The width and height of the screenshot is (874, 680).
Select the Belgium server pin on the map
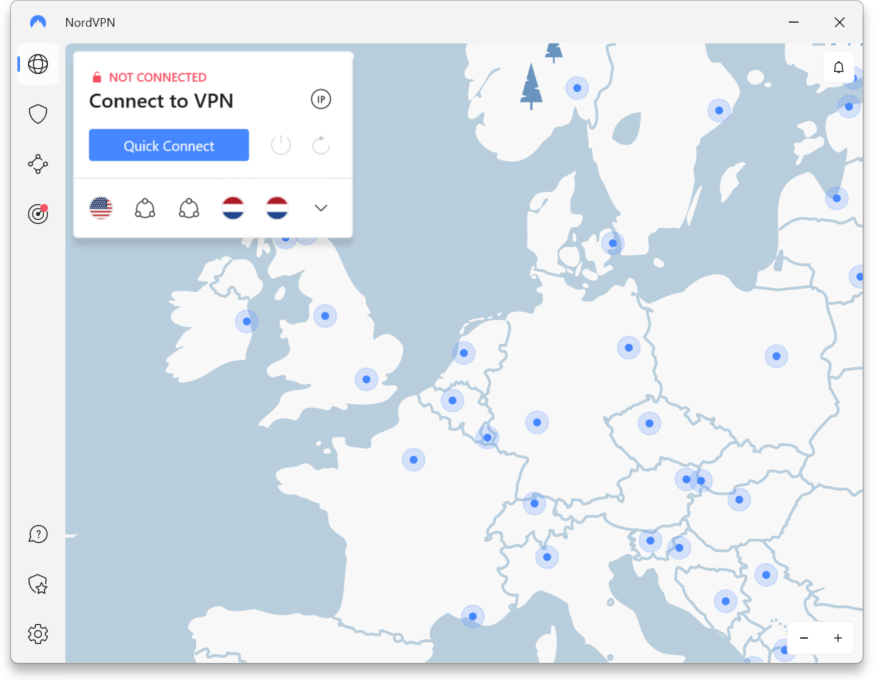coord(453,400)
